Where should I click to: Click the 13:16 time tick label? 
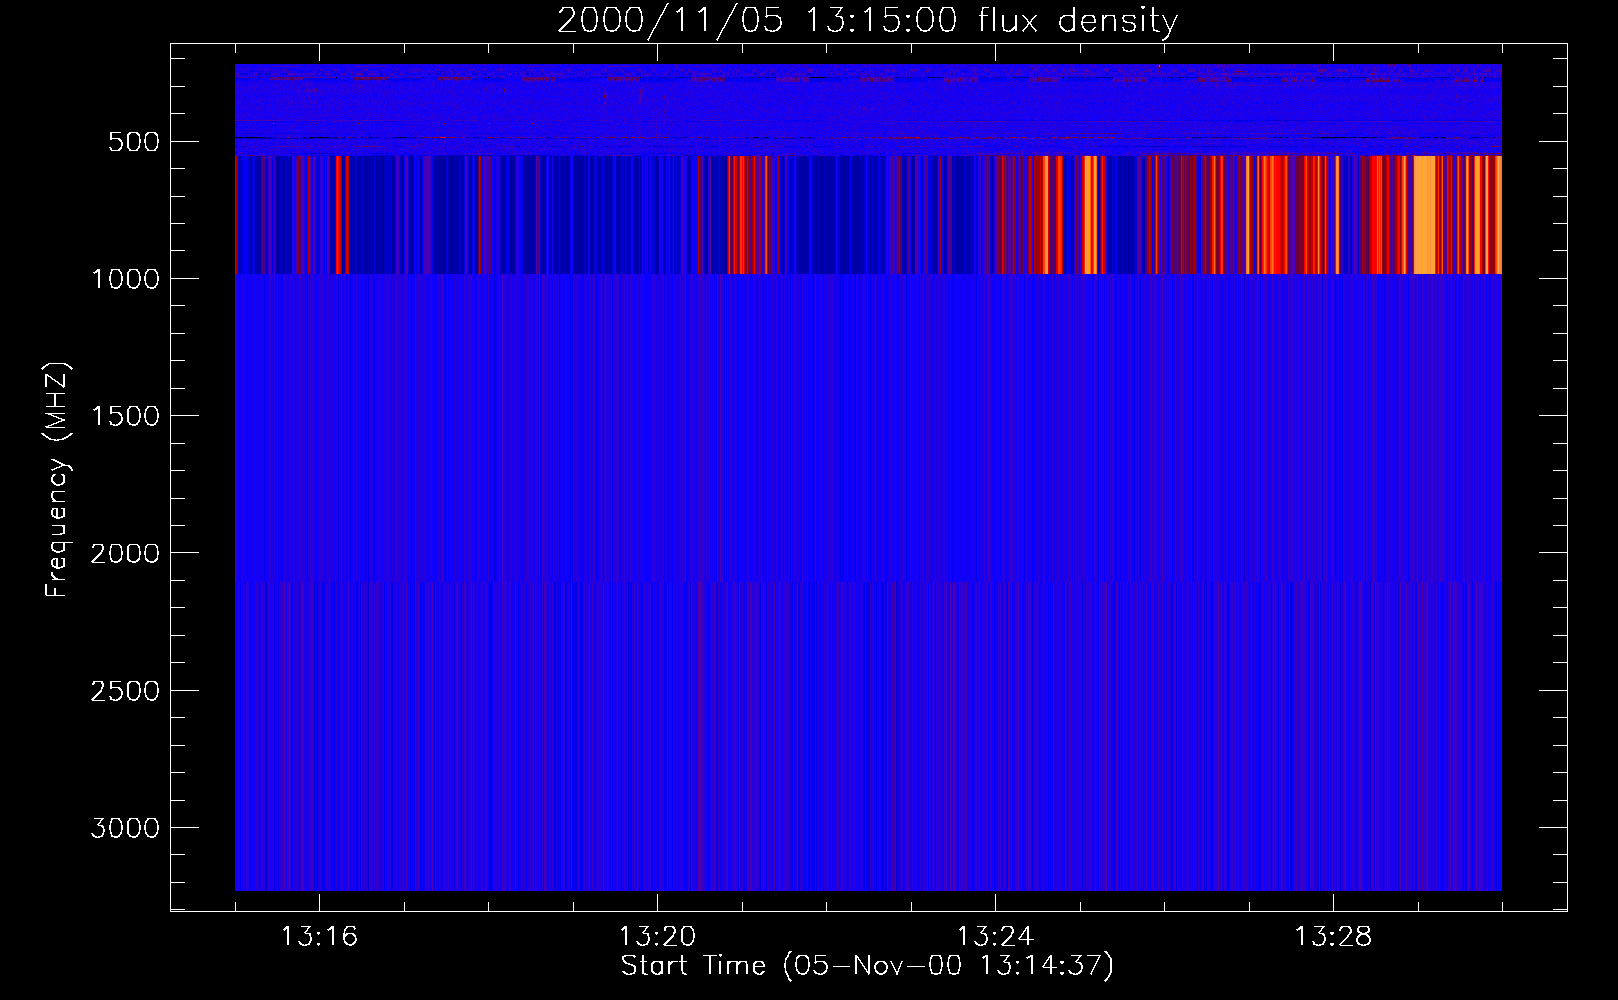point(319,937)
